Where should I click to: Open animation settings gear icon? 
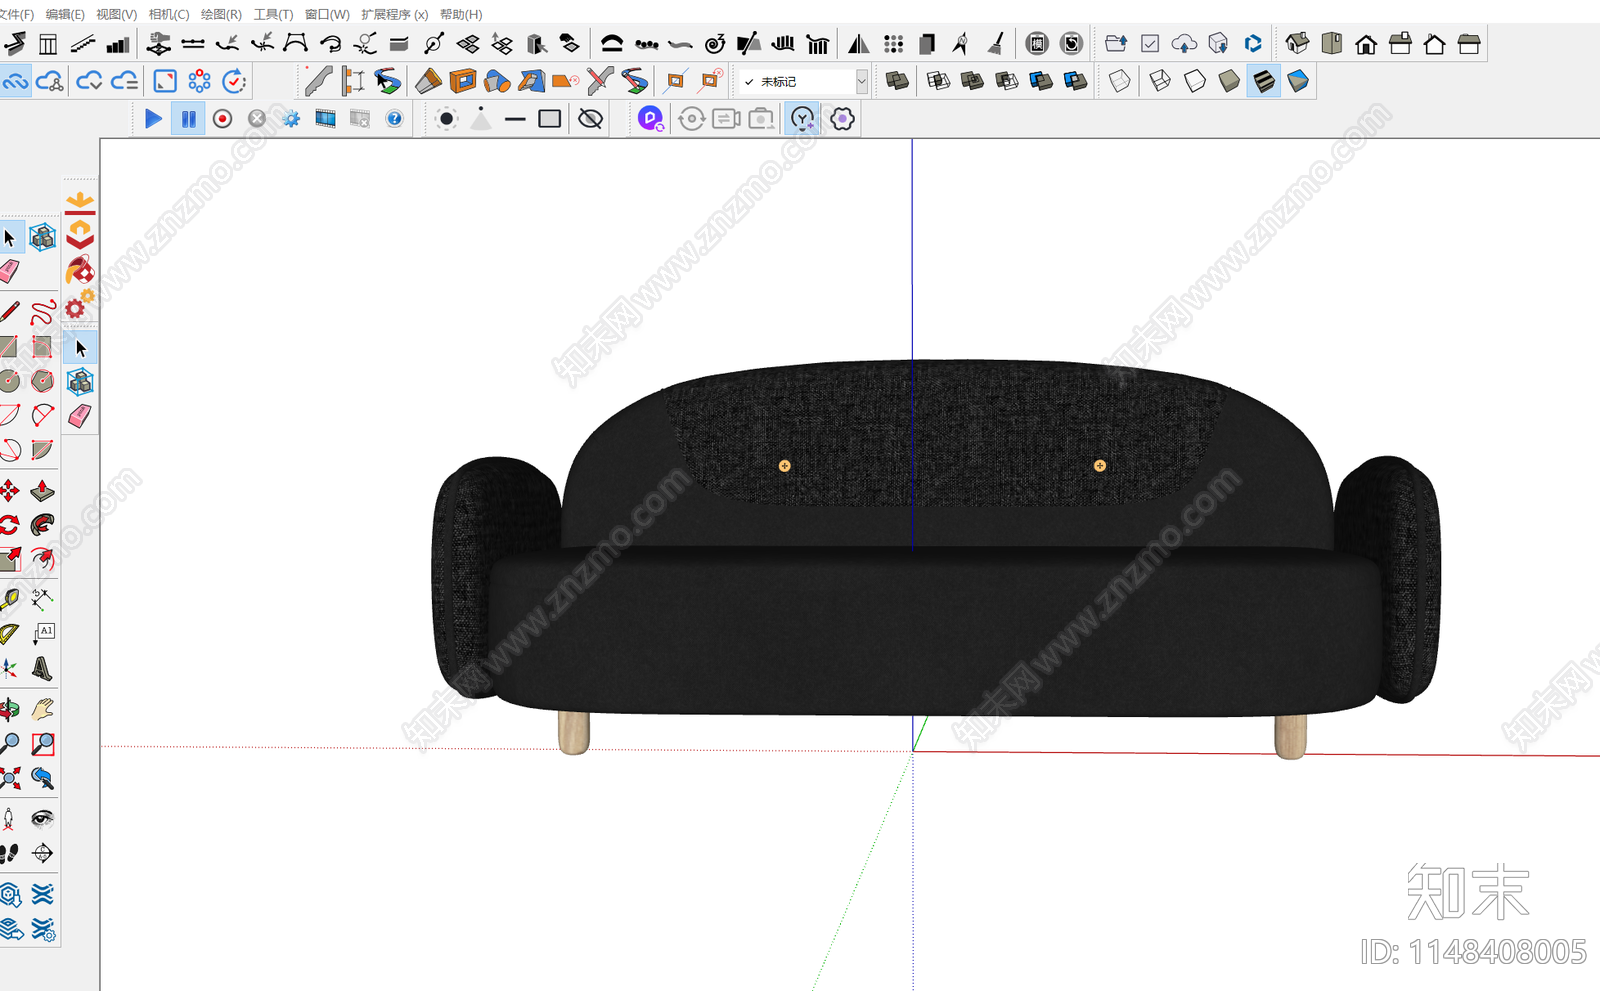tap(291, 119)
